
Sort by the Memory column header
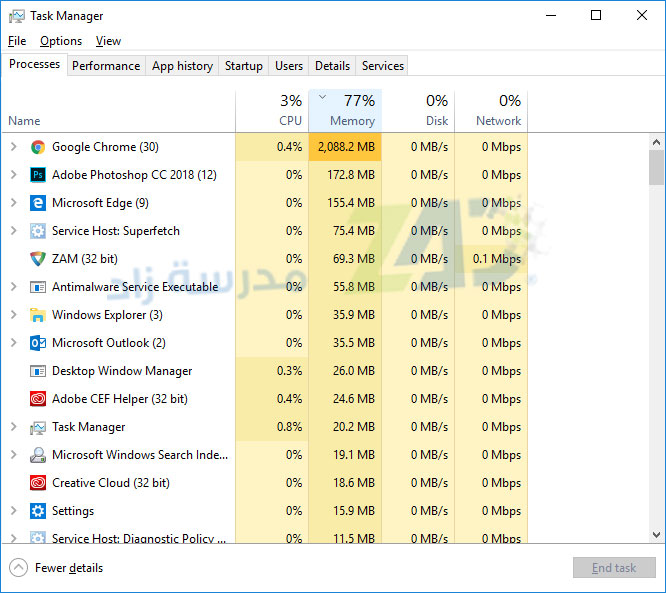345,110
